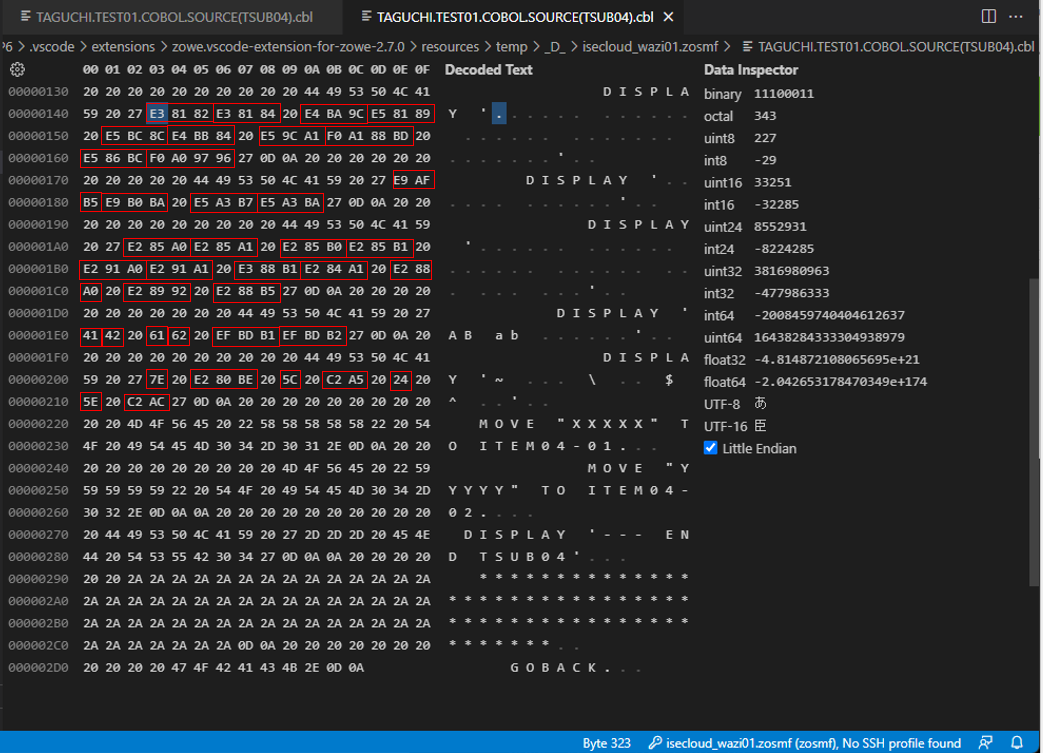Switch to the inactive first TSUB04.cbl tab
Image resolution: width=1043 pixels, height=753 pixels.
172,17
